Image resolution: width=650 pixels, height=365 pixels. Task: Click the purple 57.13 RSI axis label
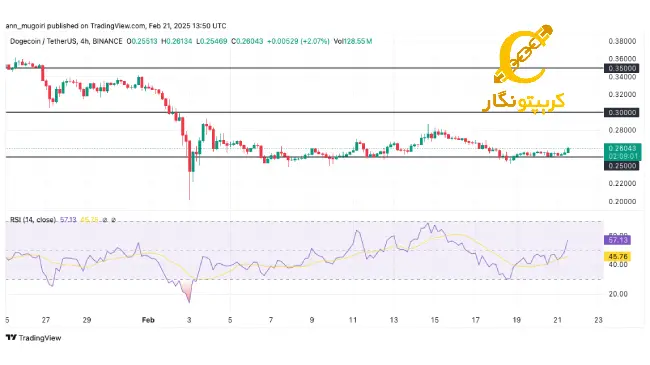[x=618, y=240]
